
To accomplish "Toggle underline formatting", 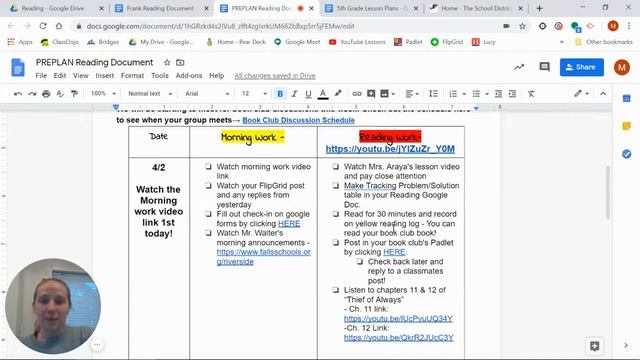I will point(308,94).
